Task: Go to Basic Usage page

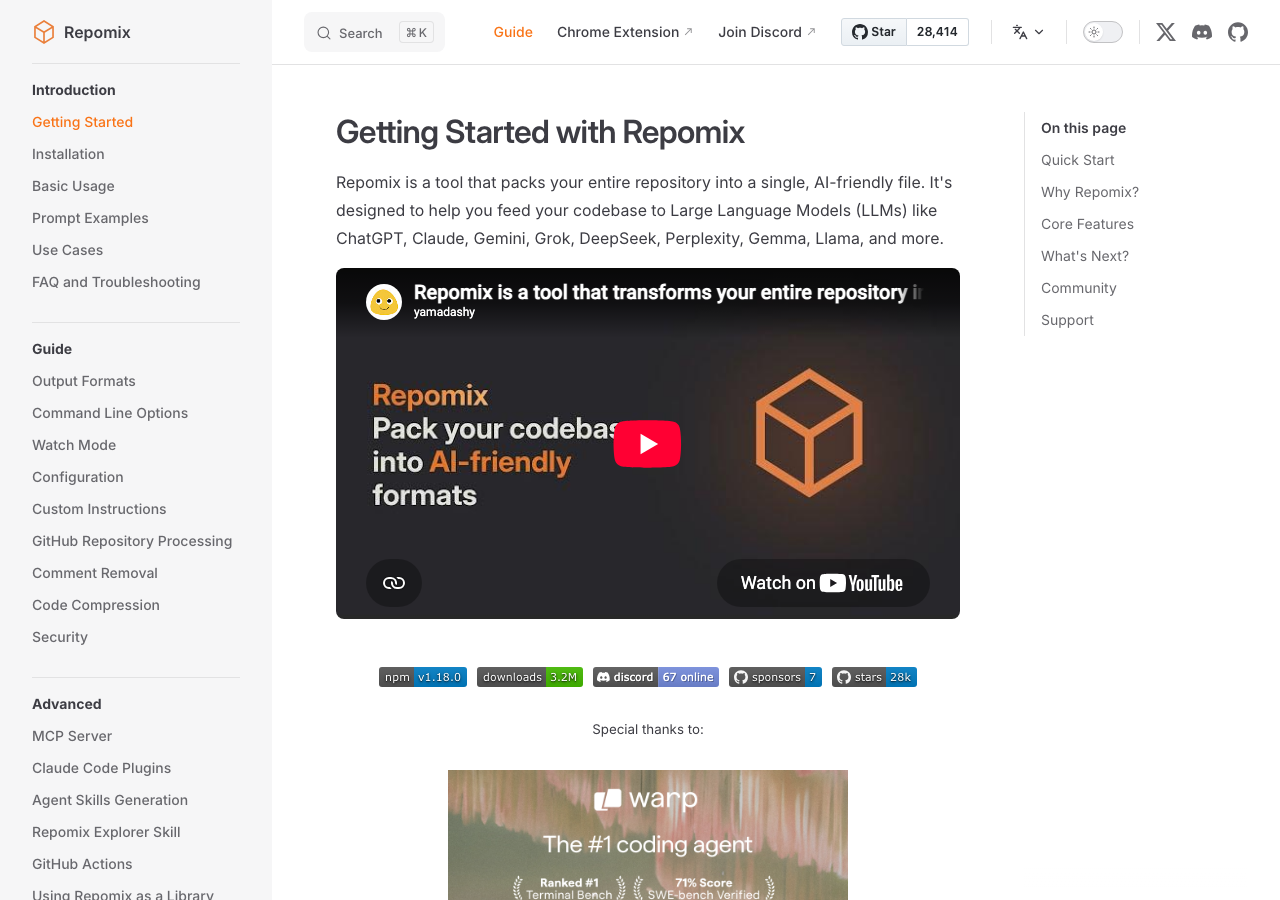Action: click(73, 186)
